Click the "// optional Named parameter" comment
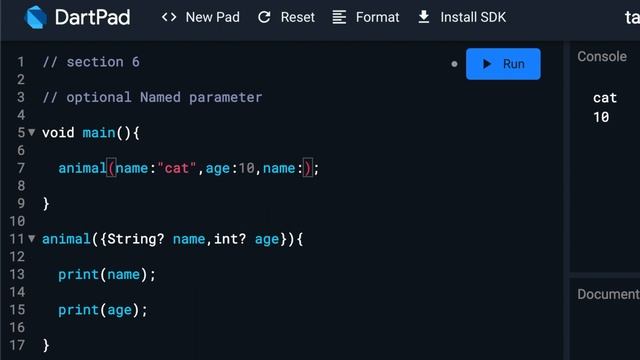640x360 pixels. coord(152,98)
